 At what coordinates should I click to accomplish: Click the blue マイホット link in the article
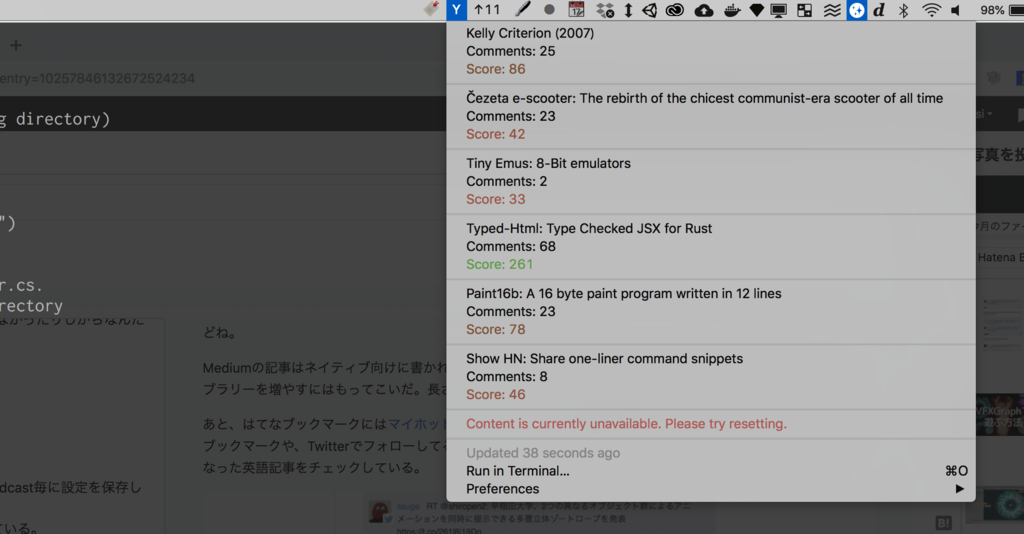coord(416,424)
